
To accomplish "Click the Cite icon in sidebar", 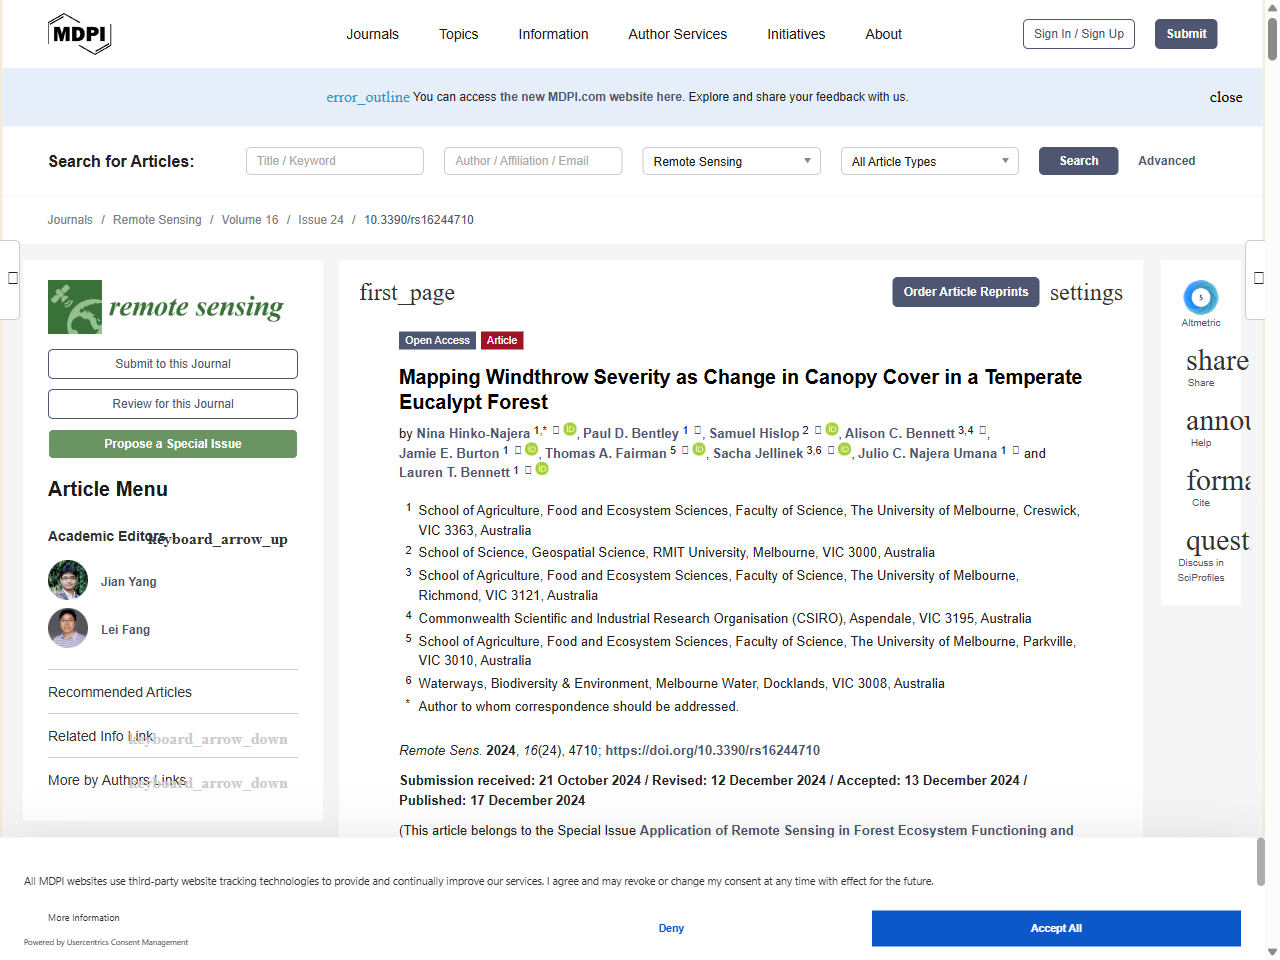I will click(x=1216, y=481).
